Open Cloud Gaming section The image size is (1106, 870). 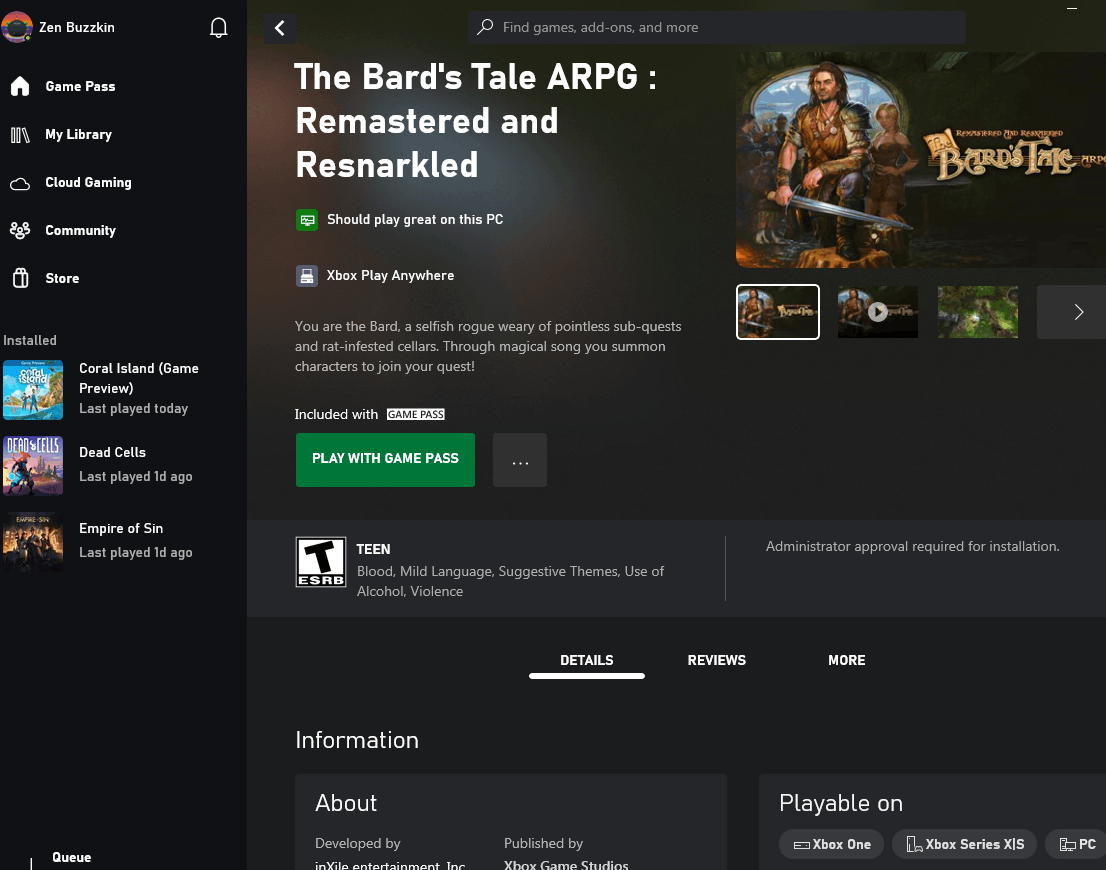[x=88, y=182]
